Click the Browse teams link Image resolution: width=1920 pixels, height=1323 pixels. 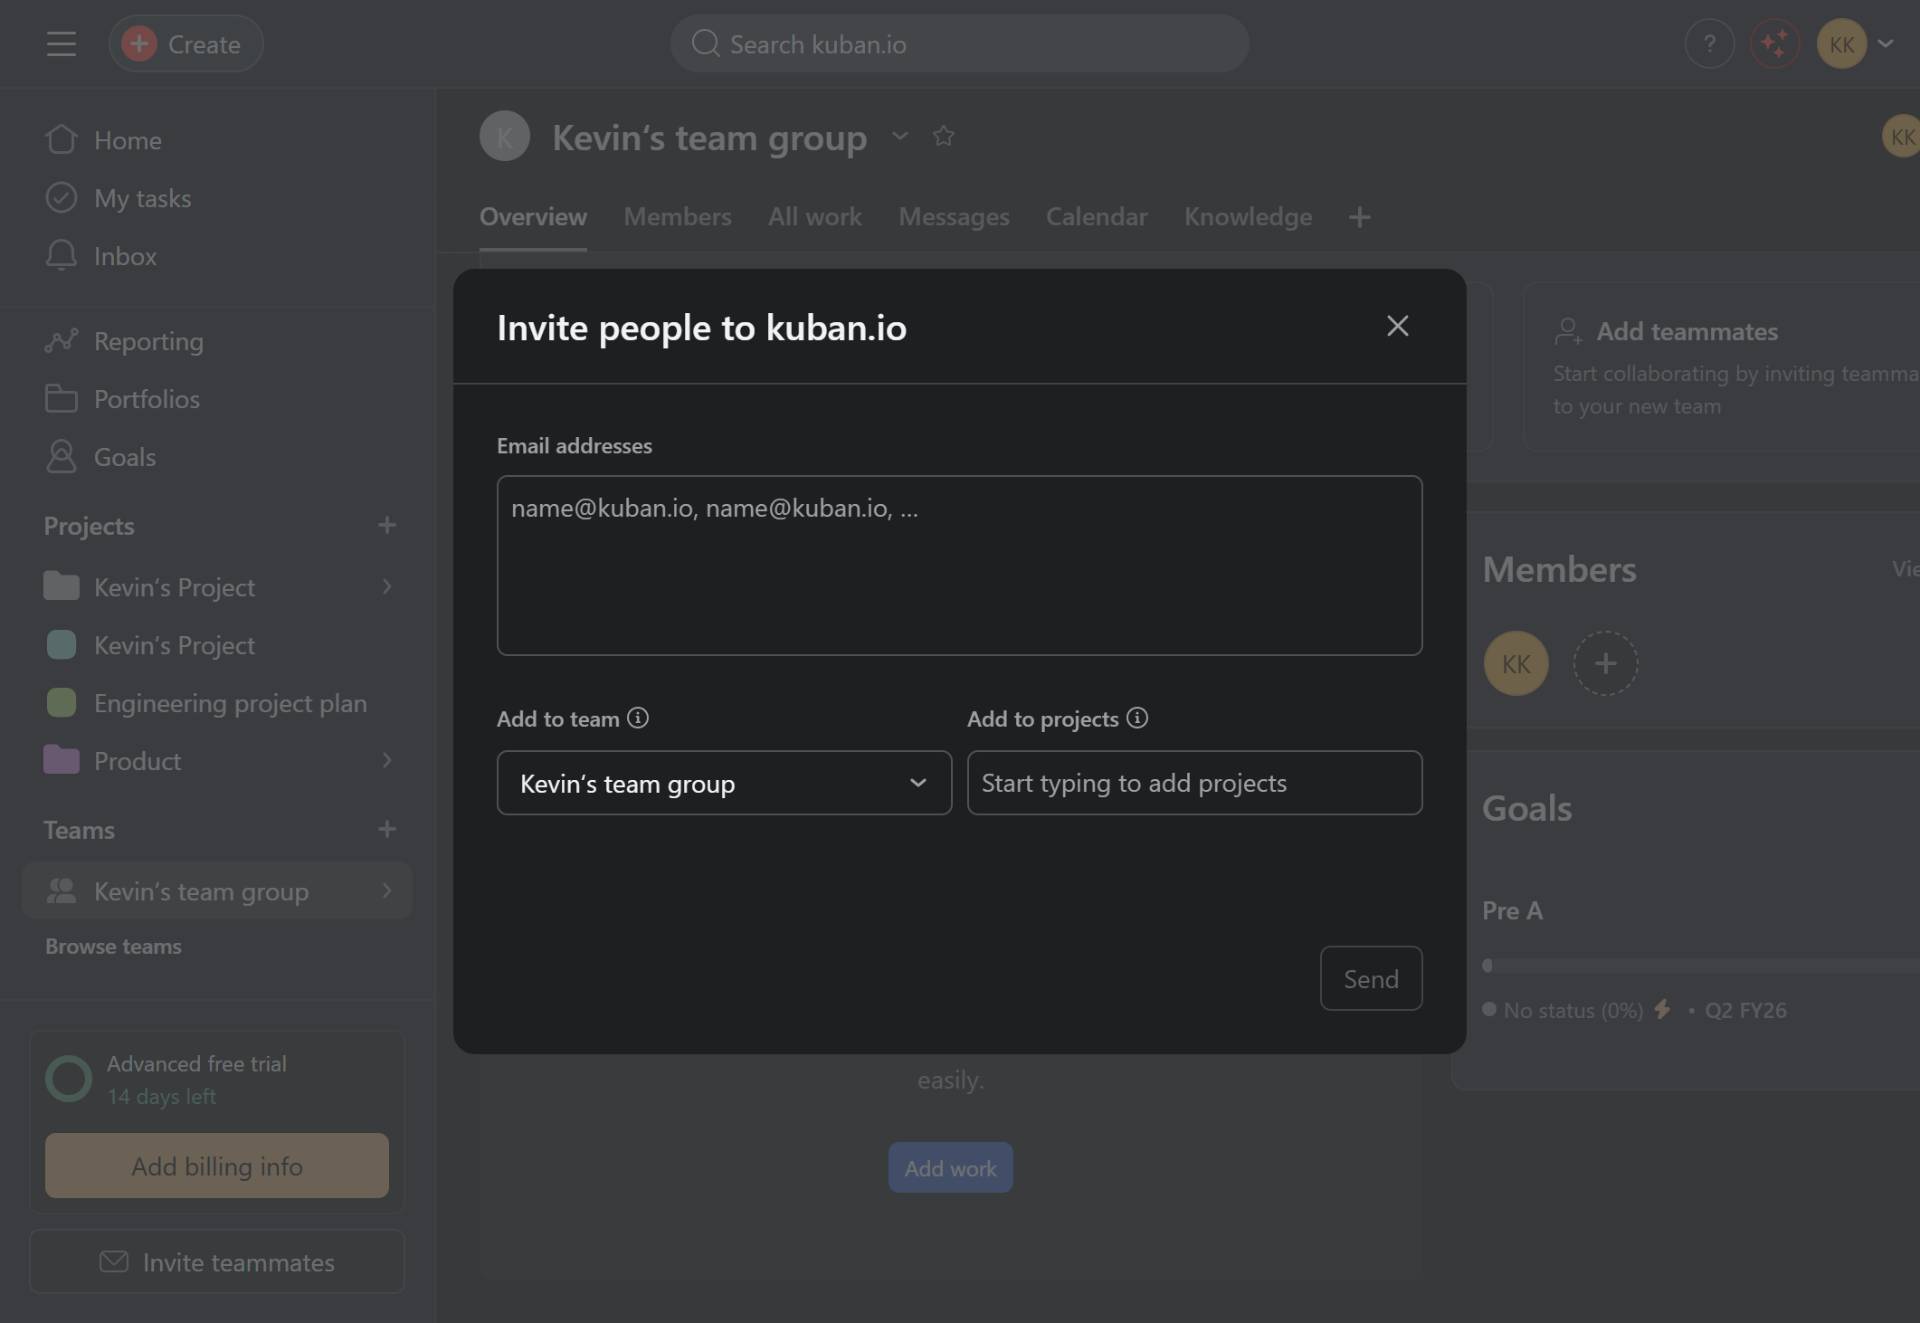pos(113,946)
